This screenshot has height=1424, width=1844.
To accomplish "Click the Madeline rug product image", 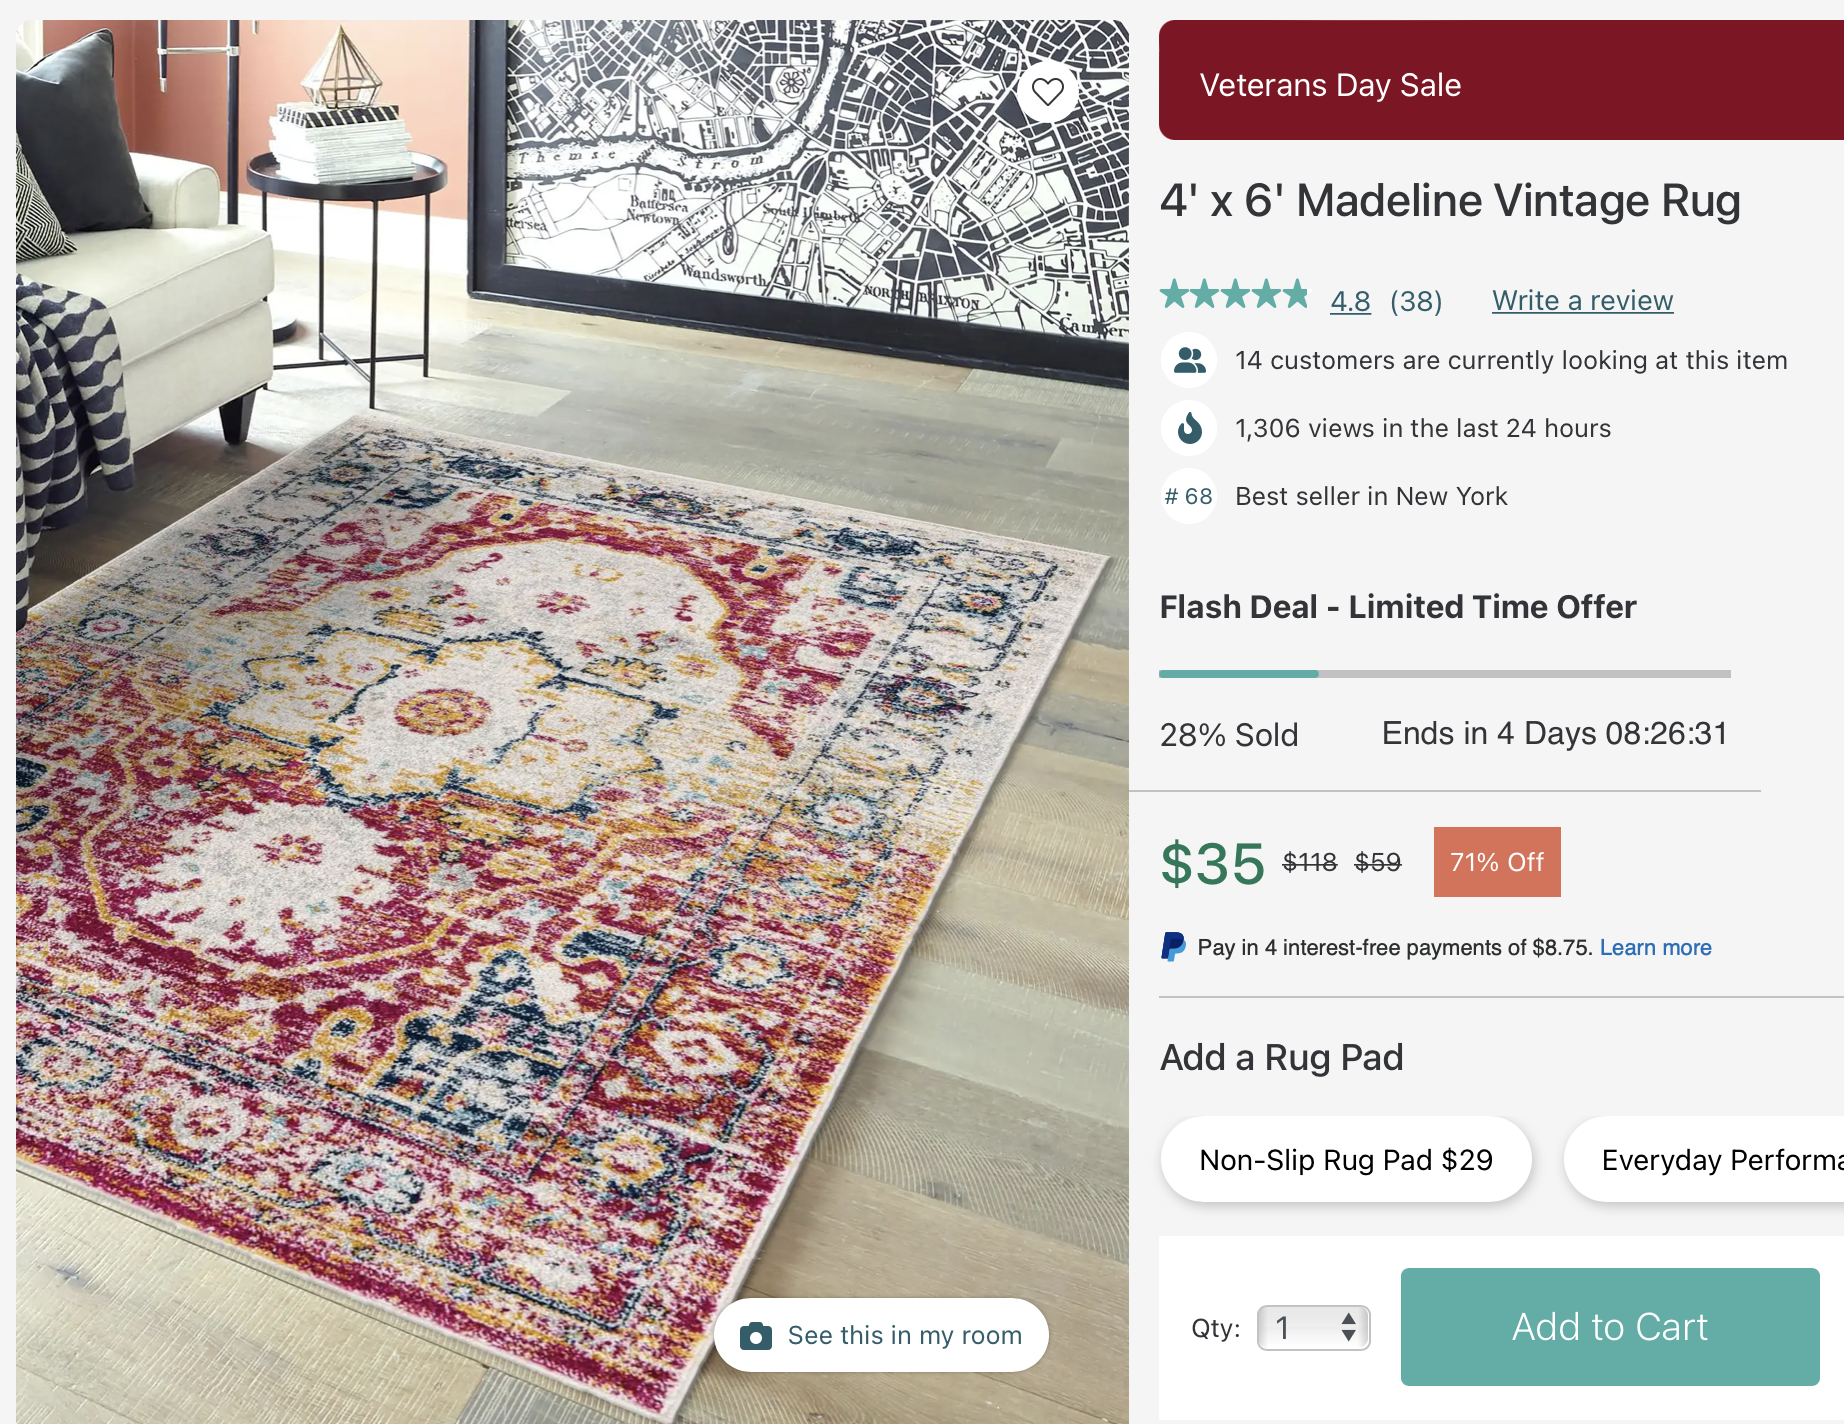I will pos(572,722).
